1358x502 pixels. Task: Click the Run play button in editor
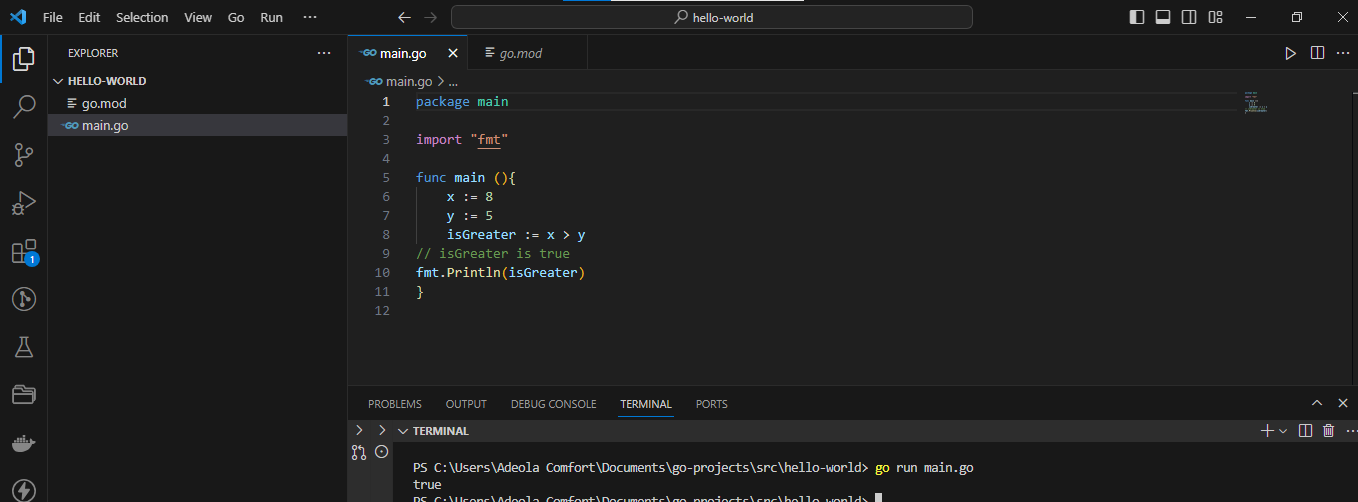pos(1290,53)
